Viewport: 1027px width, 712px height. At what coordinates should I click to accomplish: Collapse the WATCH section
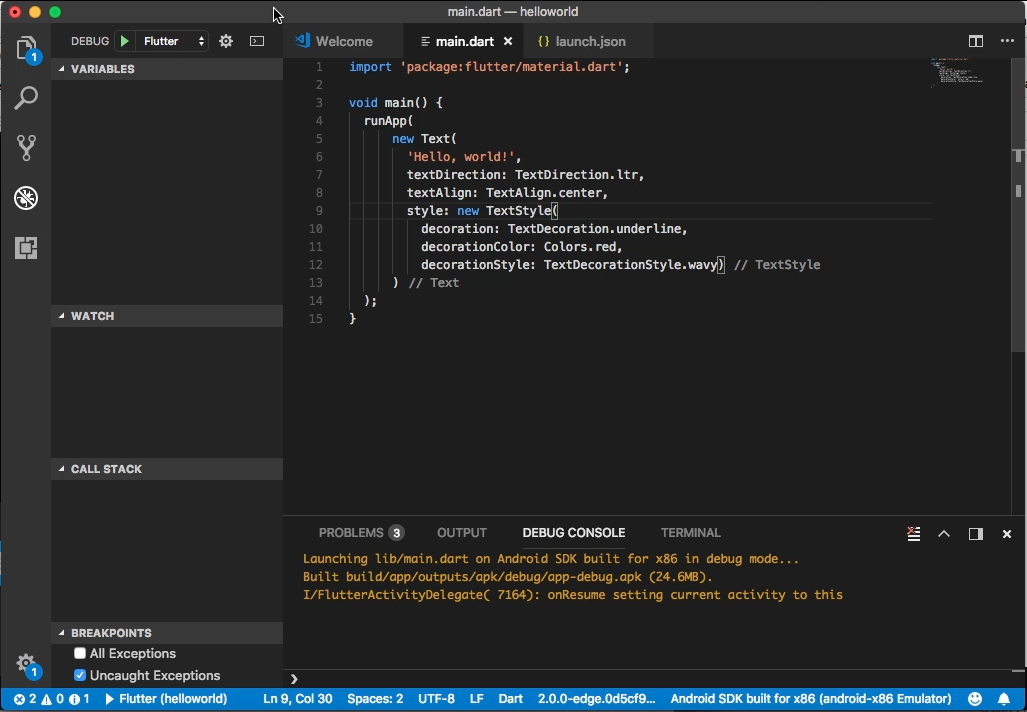(x=167, y=316)
